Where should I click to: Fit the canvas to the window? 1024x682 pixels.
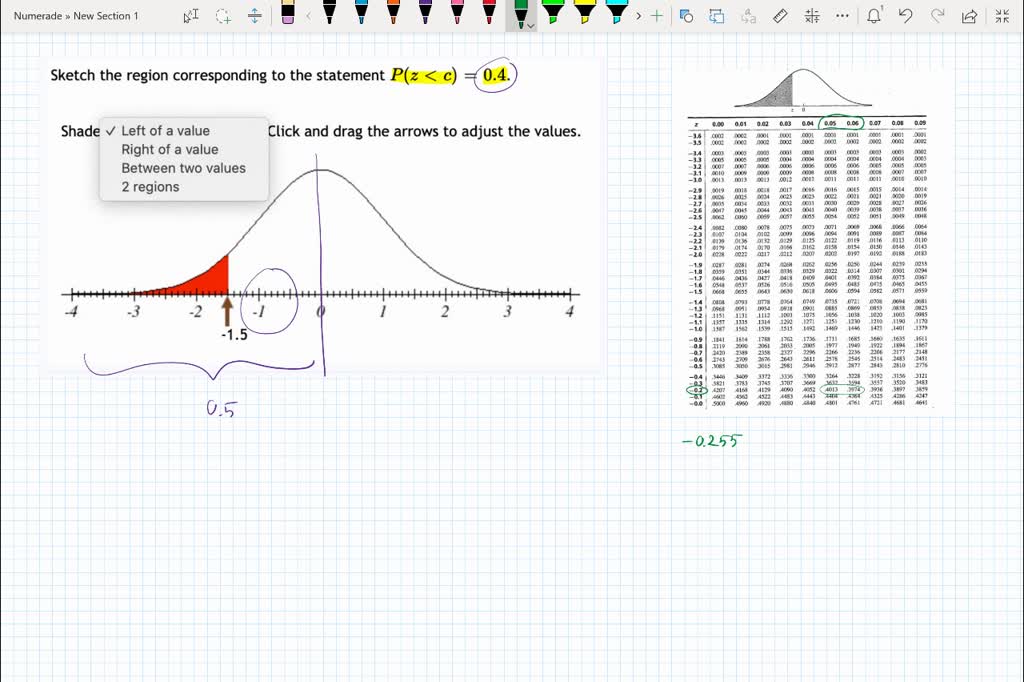(x=1000, y=15)
